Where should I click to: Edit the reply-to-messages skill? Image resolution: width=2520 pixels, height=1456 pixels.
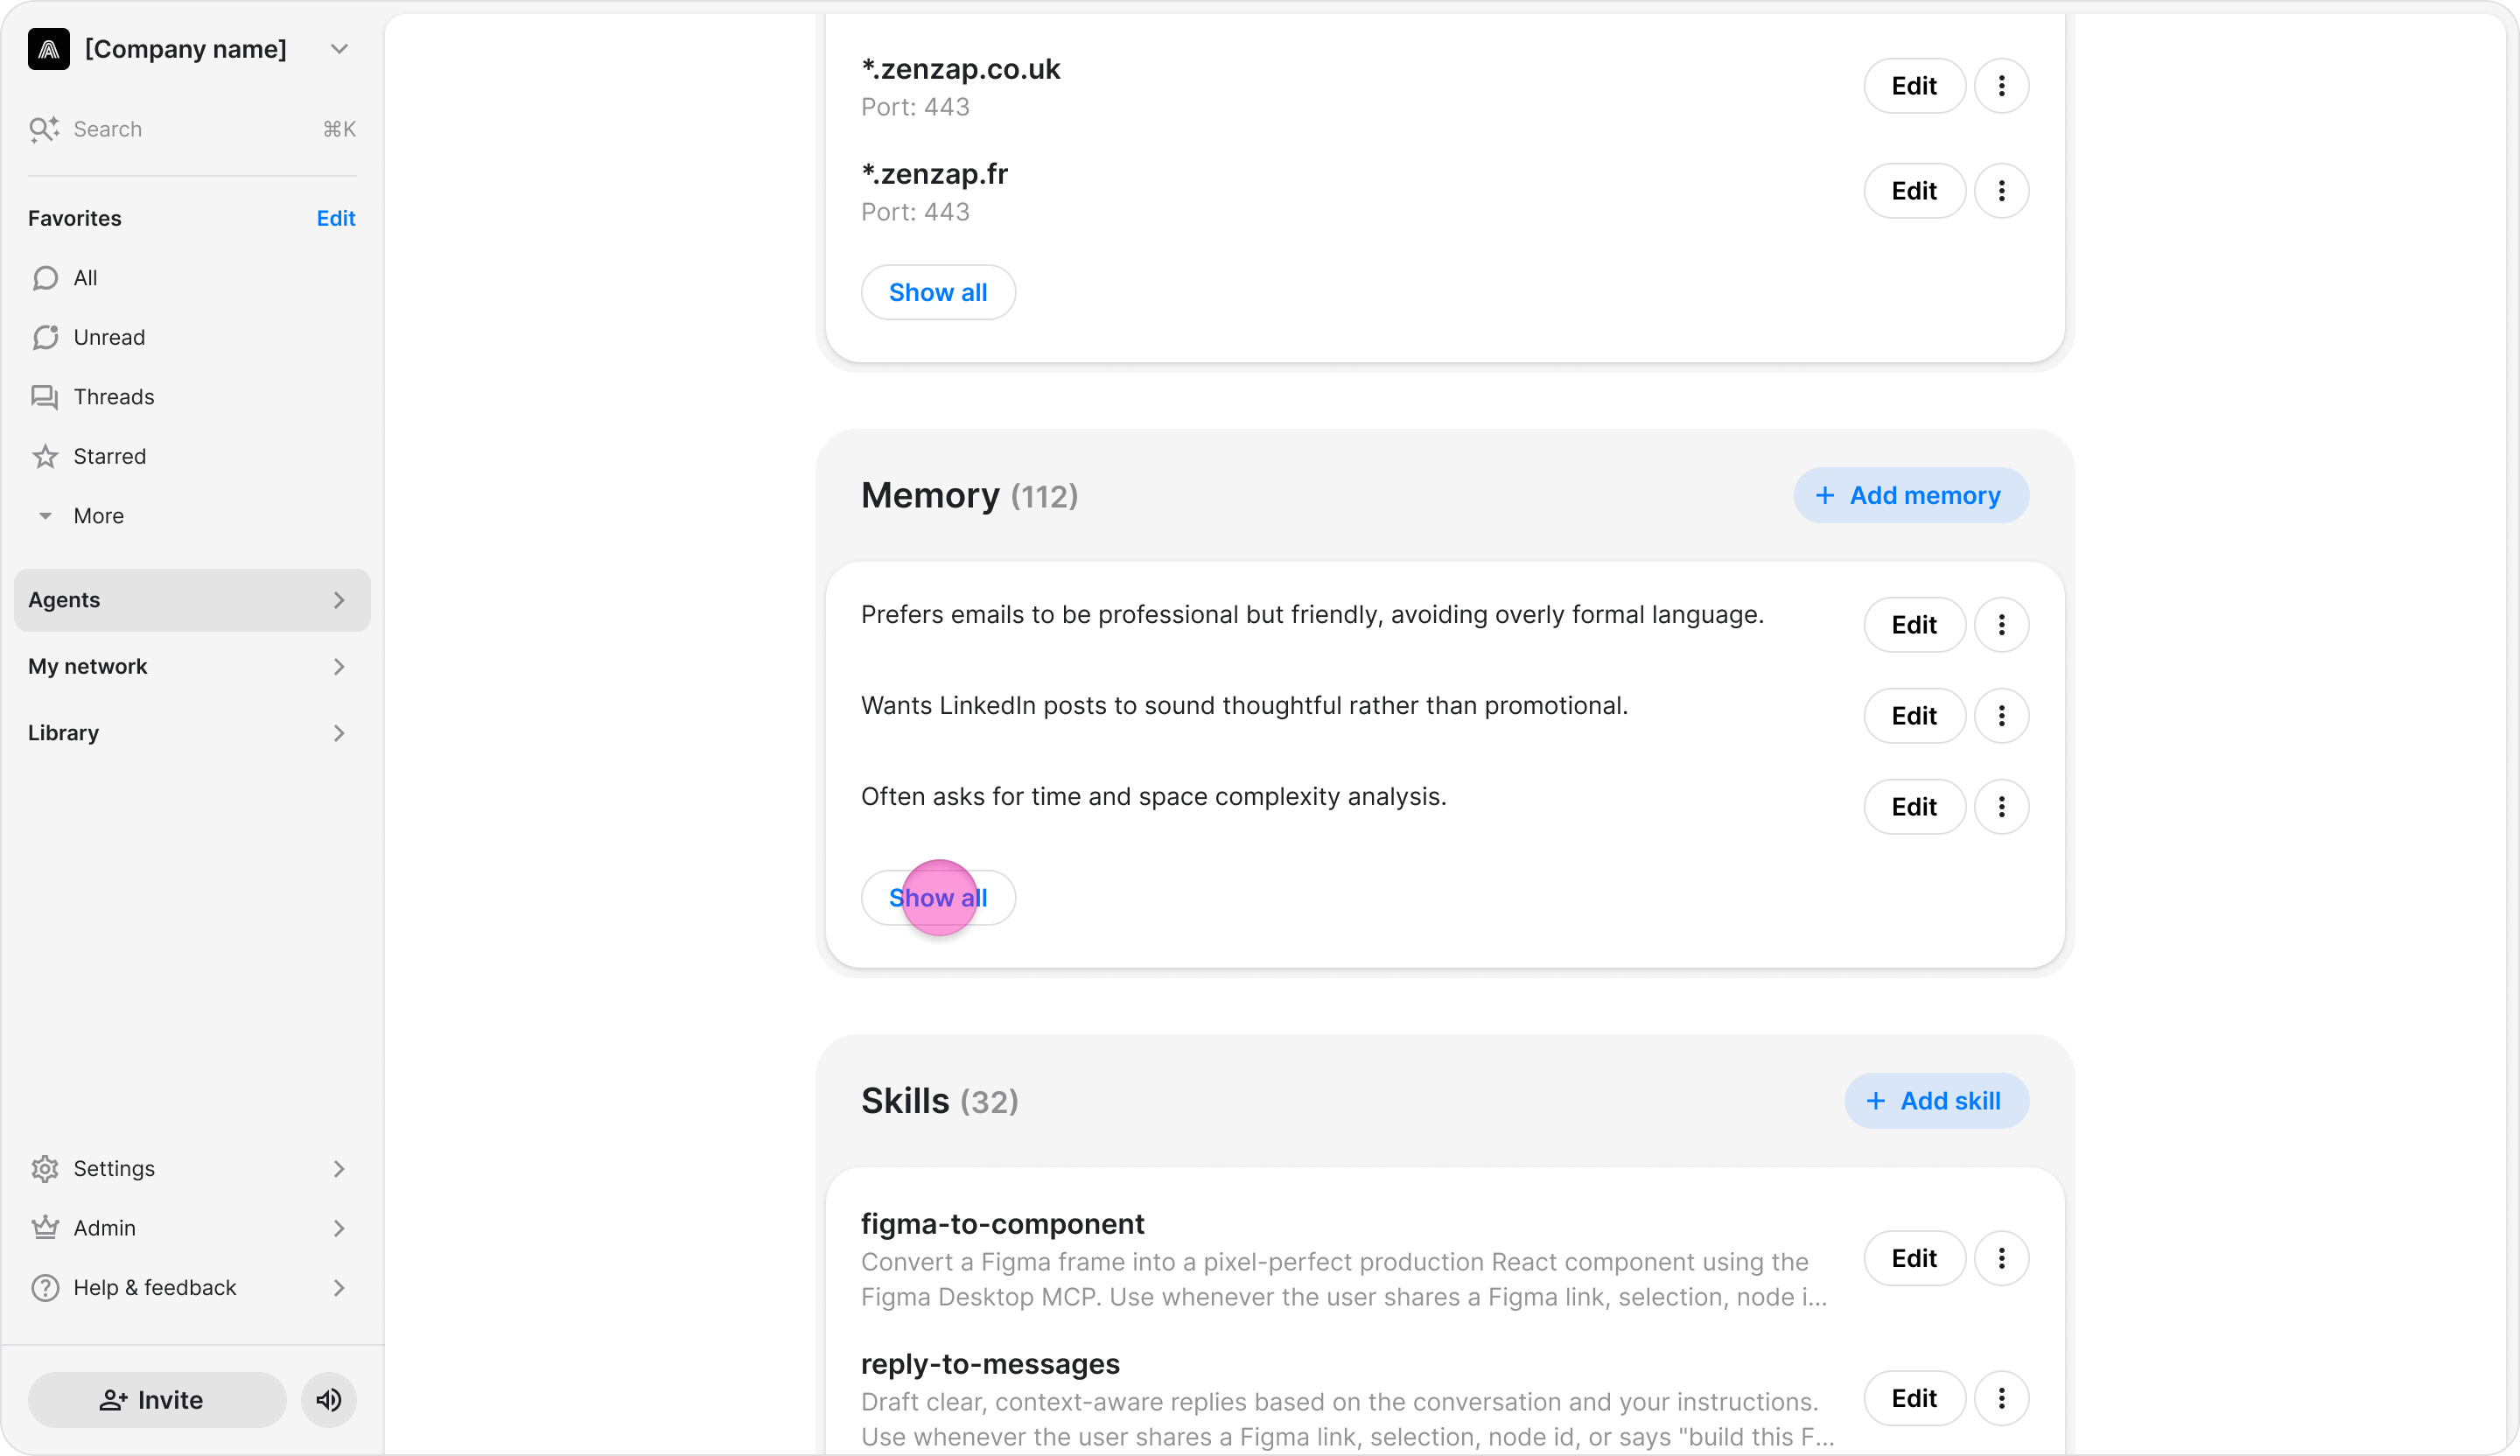point(1914,1398)
